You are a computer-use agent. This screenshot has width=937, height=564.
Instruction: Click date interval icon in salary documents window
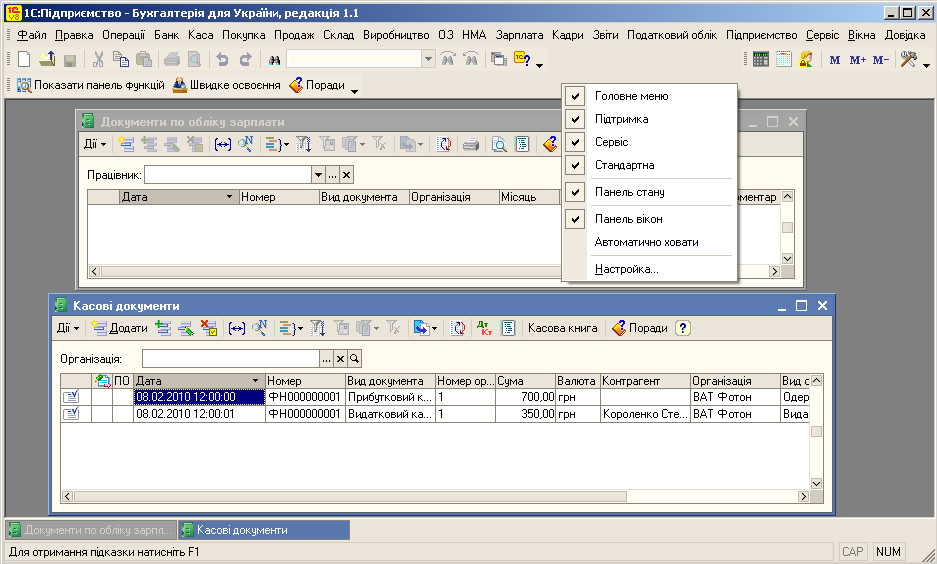pyautogui.click(x=222, y=144)
